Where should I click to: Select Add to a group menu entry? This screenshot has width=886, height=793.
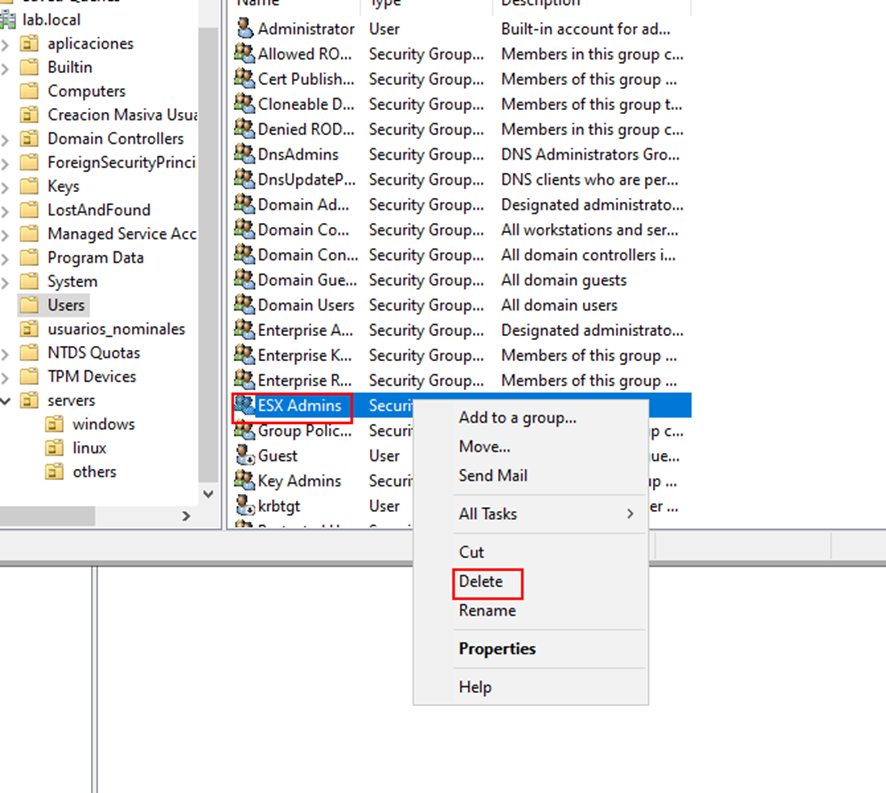517,418
